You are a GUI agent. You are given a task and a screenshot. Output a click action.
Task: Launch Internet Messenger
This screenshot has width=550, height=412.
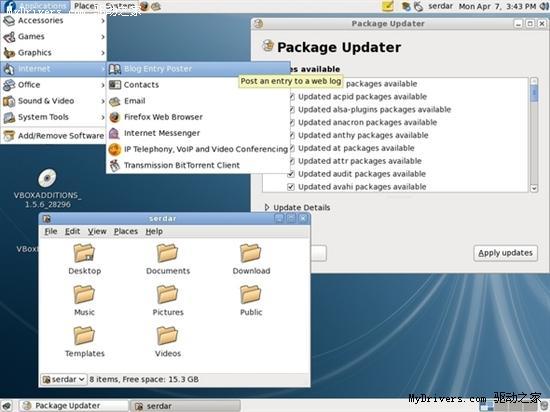click(198, 133)
